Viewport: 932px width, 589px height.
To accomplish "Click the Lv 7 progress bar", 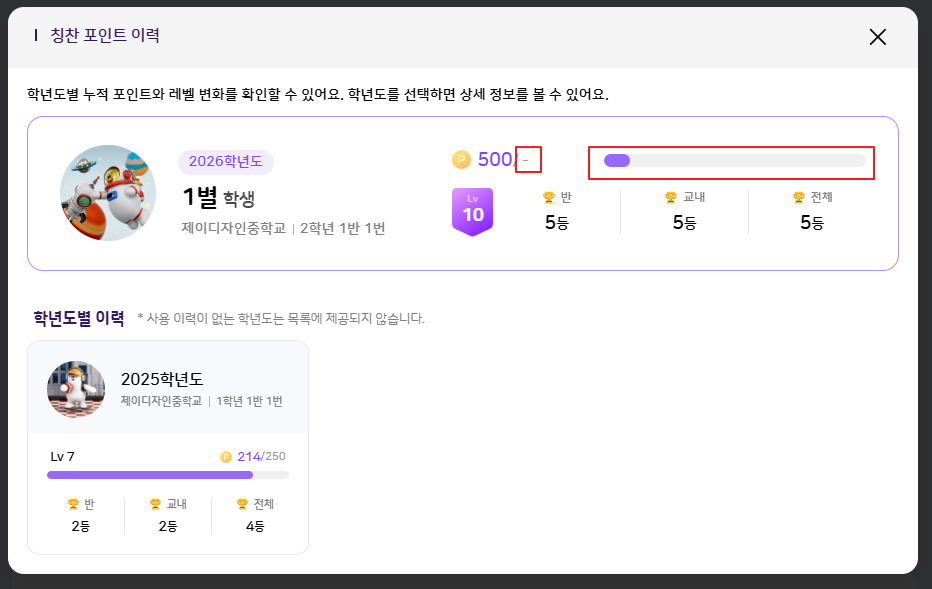I will 168,475.
